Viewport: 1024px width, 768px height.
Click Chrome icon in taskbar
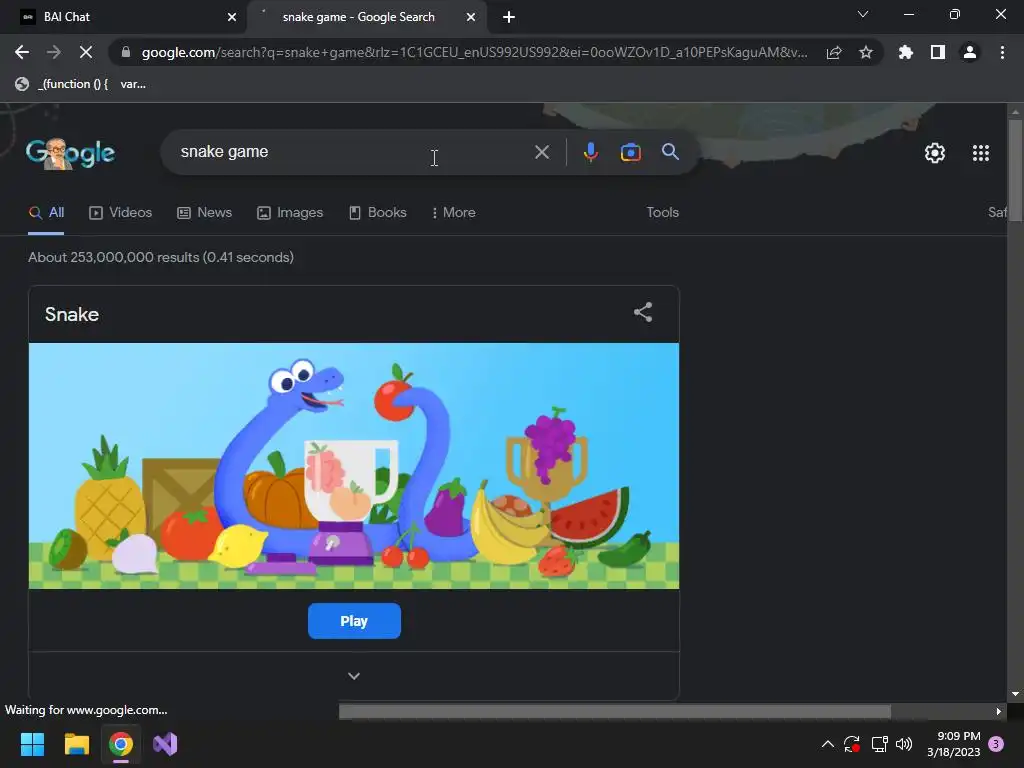121,744
